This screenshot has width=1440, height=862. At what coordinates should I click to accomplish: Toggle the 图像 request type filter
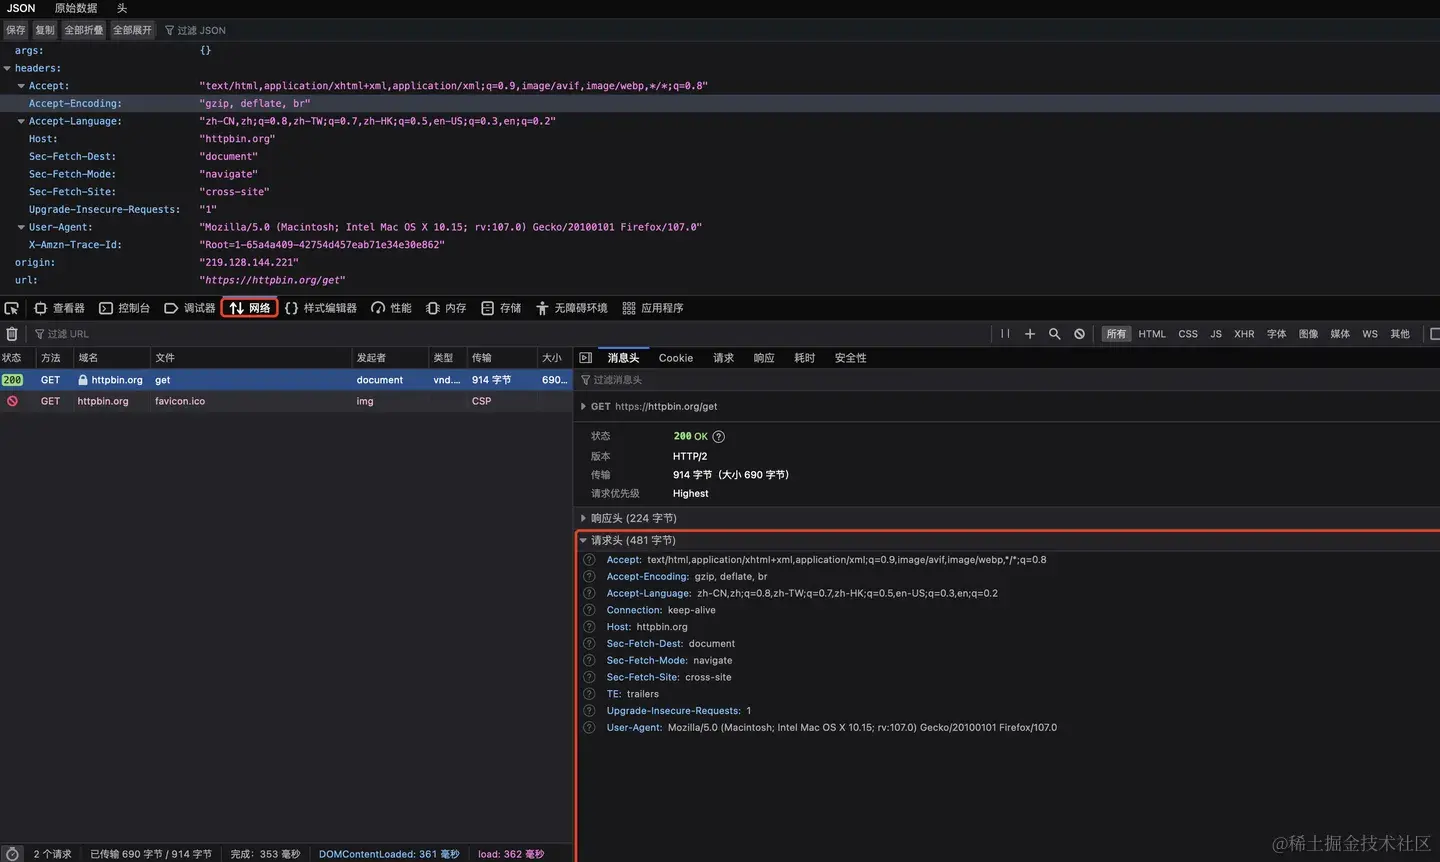click(x=1309, y=334)
